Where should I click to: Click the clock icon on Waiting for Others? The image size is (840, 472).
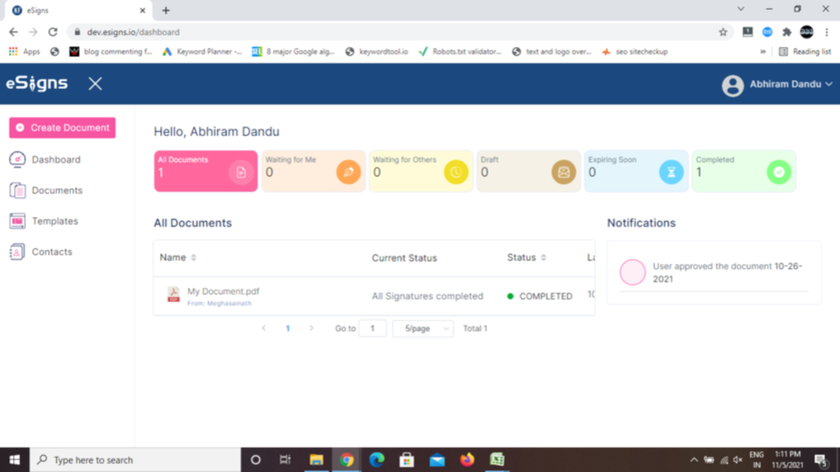456,172
